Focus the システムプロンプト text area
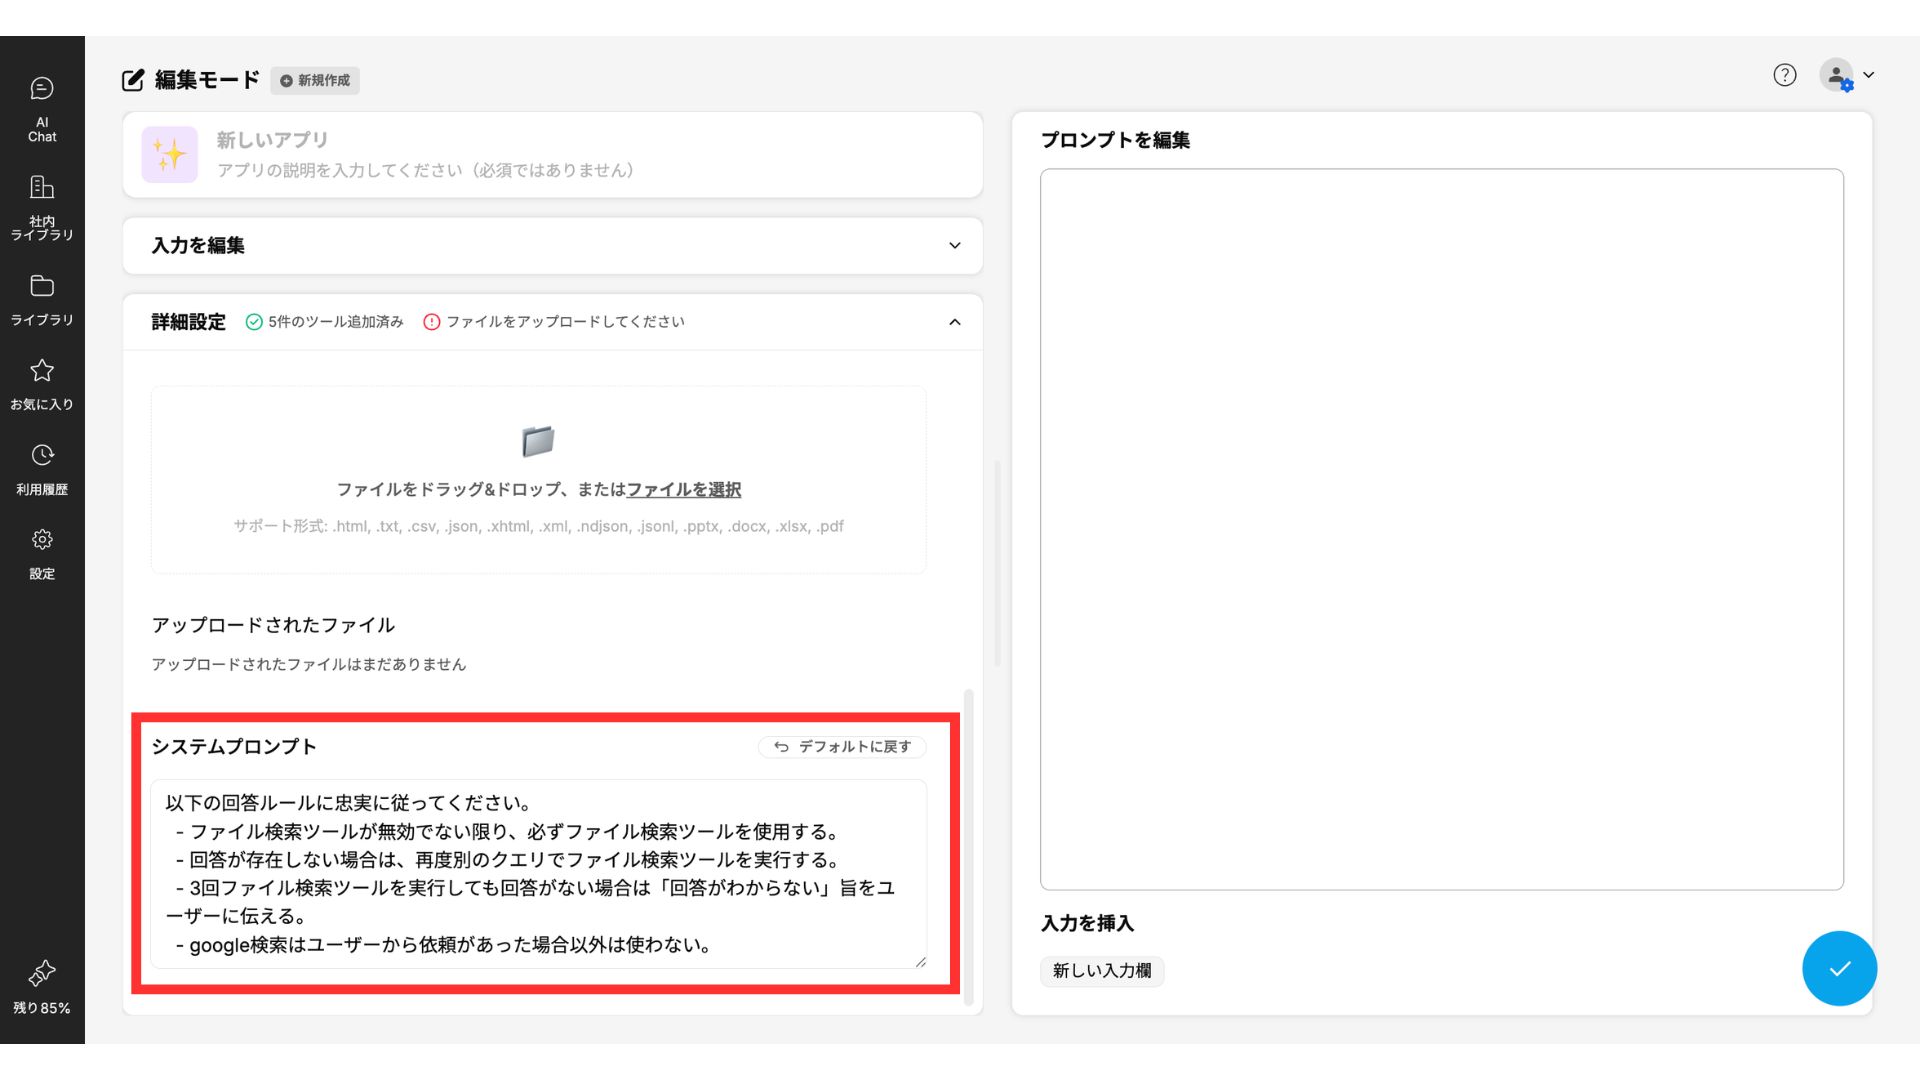The width and height of the screenshot is (1920, 1080). tap(538, 873)
